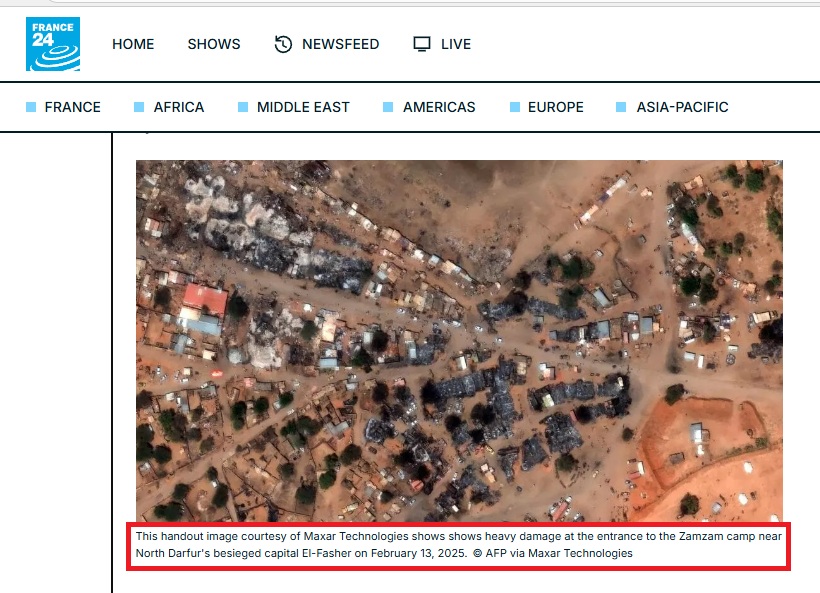Click blue square bullet beside Africa
This screenshot has height=593, width=820.
click(x=140, y=107)
